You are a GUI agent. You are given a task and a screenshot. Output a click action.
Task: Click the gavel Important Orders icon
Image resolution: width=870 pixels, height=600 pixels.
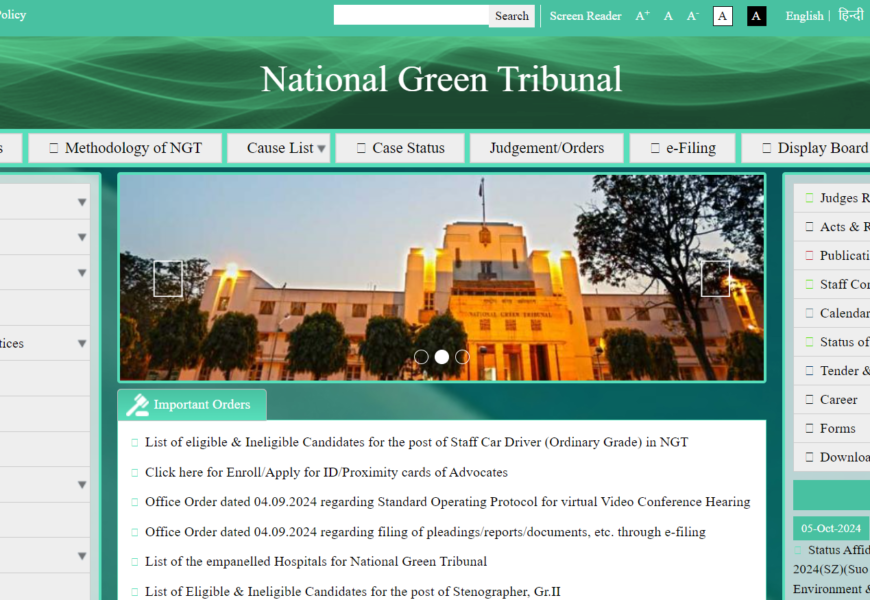pyautogui.click(x=137, y=405)
